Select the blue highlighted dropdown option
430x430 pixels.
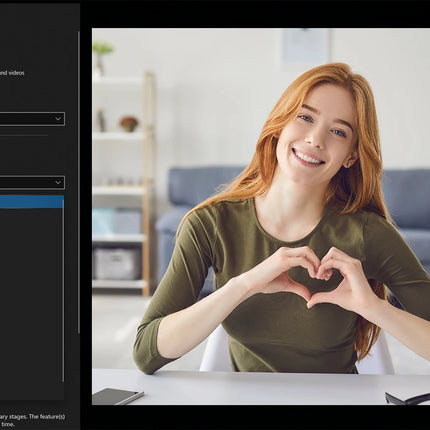point(32,202)
